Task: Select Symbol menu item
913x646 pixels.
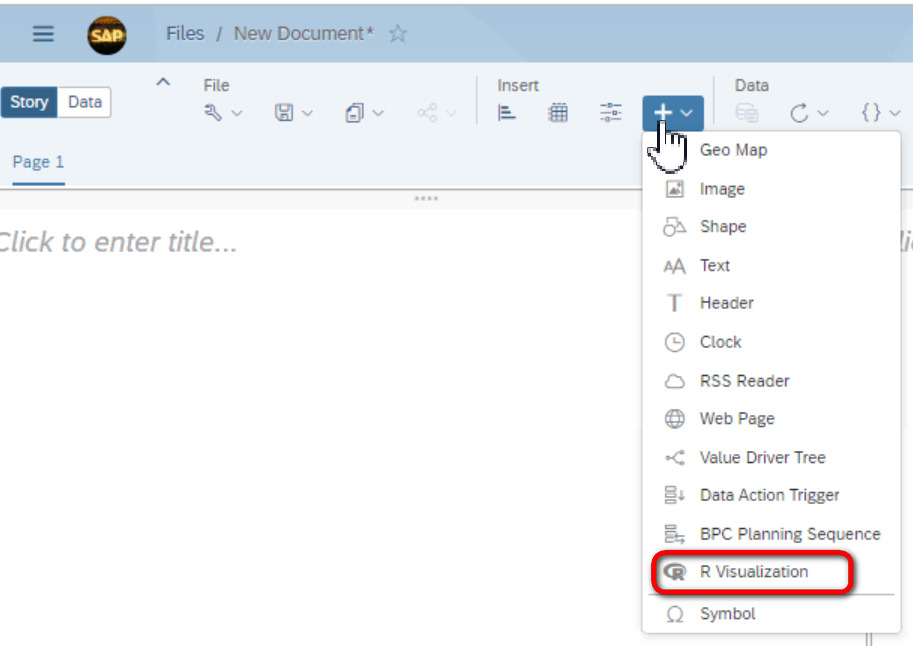Action: tap(772, 614)
